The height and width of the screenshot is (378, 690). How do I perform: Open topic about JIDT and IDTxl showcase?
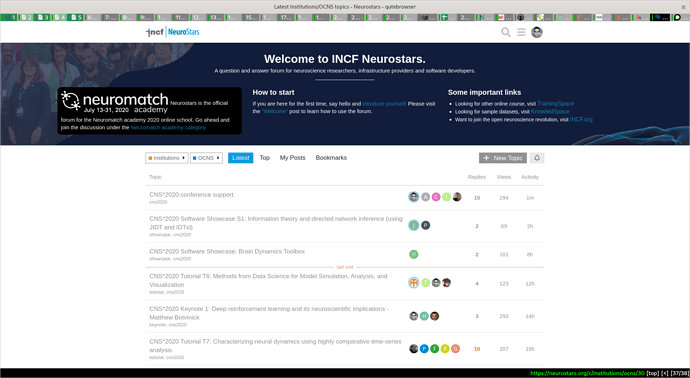(x=276, y=223)
